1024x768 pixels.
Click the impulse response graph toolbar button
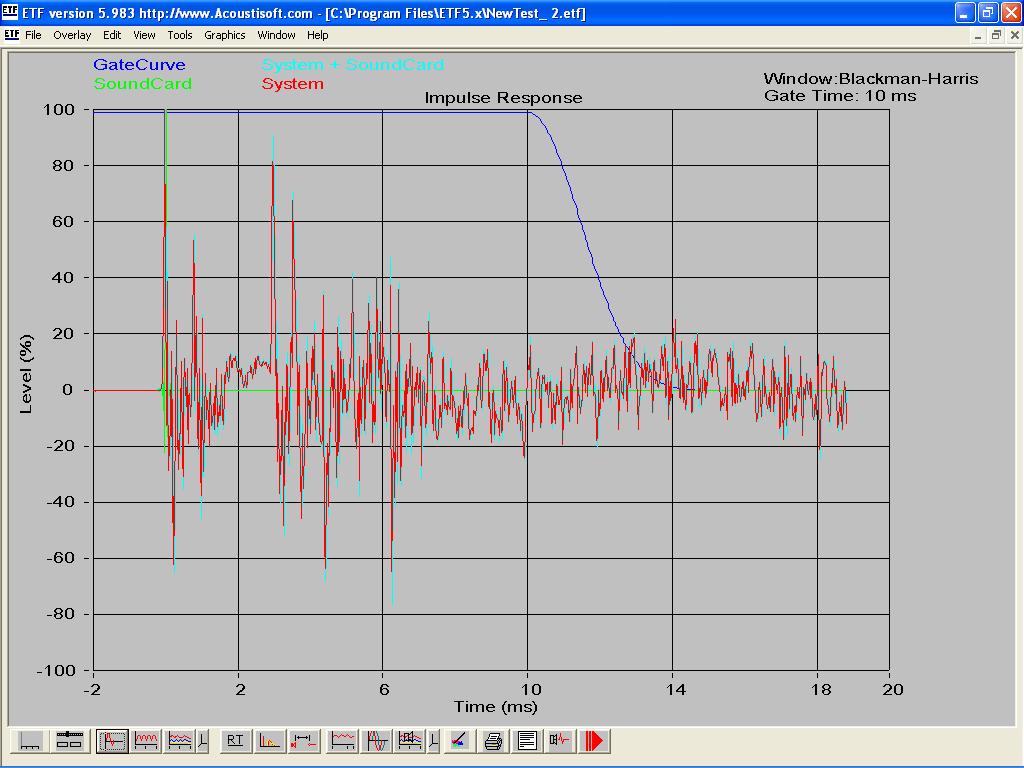(x=112, y=741)
